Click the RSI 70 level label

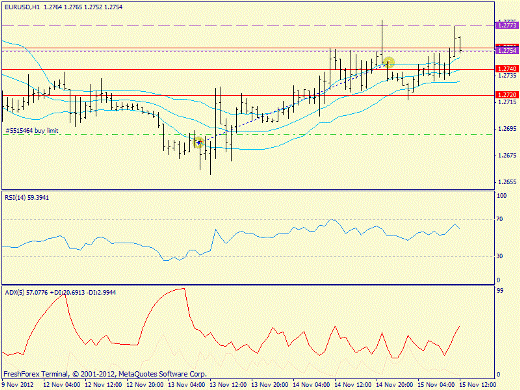(500, 219)
